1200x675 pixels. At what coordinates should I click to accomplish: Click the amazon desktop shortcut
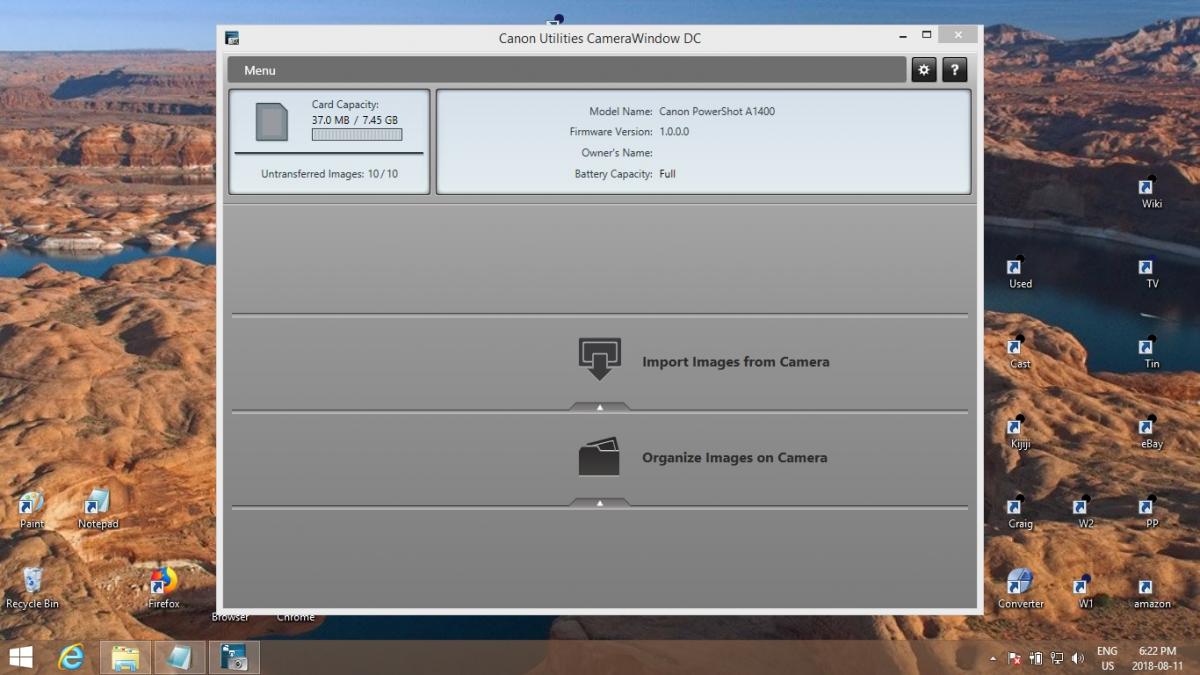click(1151, 592)
